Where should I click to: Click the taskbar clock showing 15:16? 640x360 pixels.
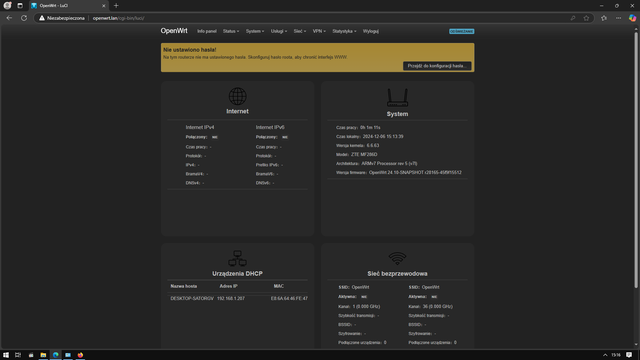point(616,355)
